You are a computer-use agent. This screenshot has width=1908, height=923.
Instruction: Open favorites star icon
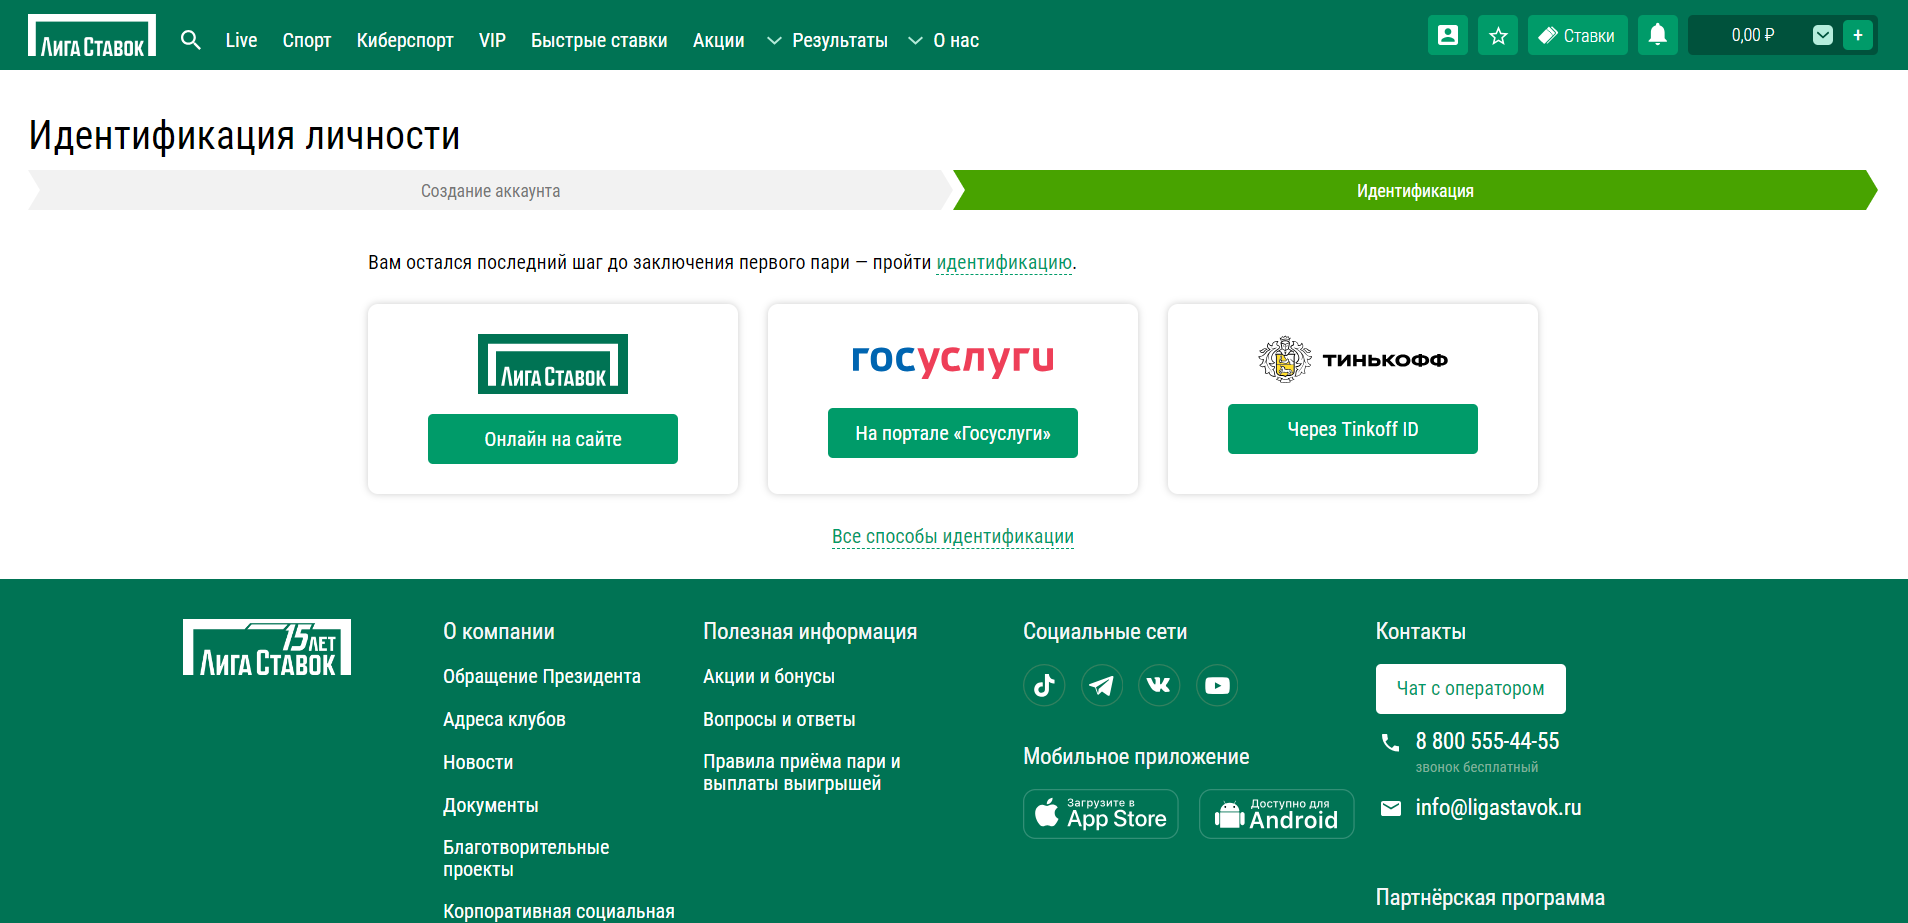click(1497, 35)
